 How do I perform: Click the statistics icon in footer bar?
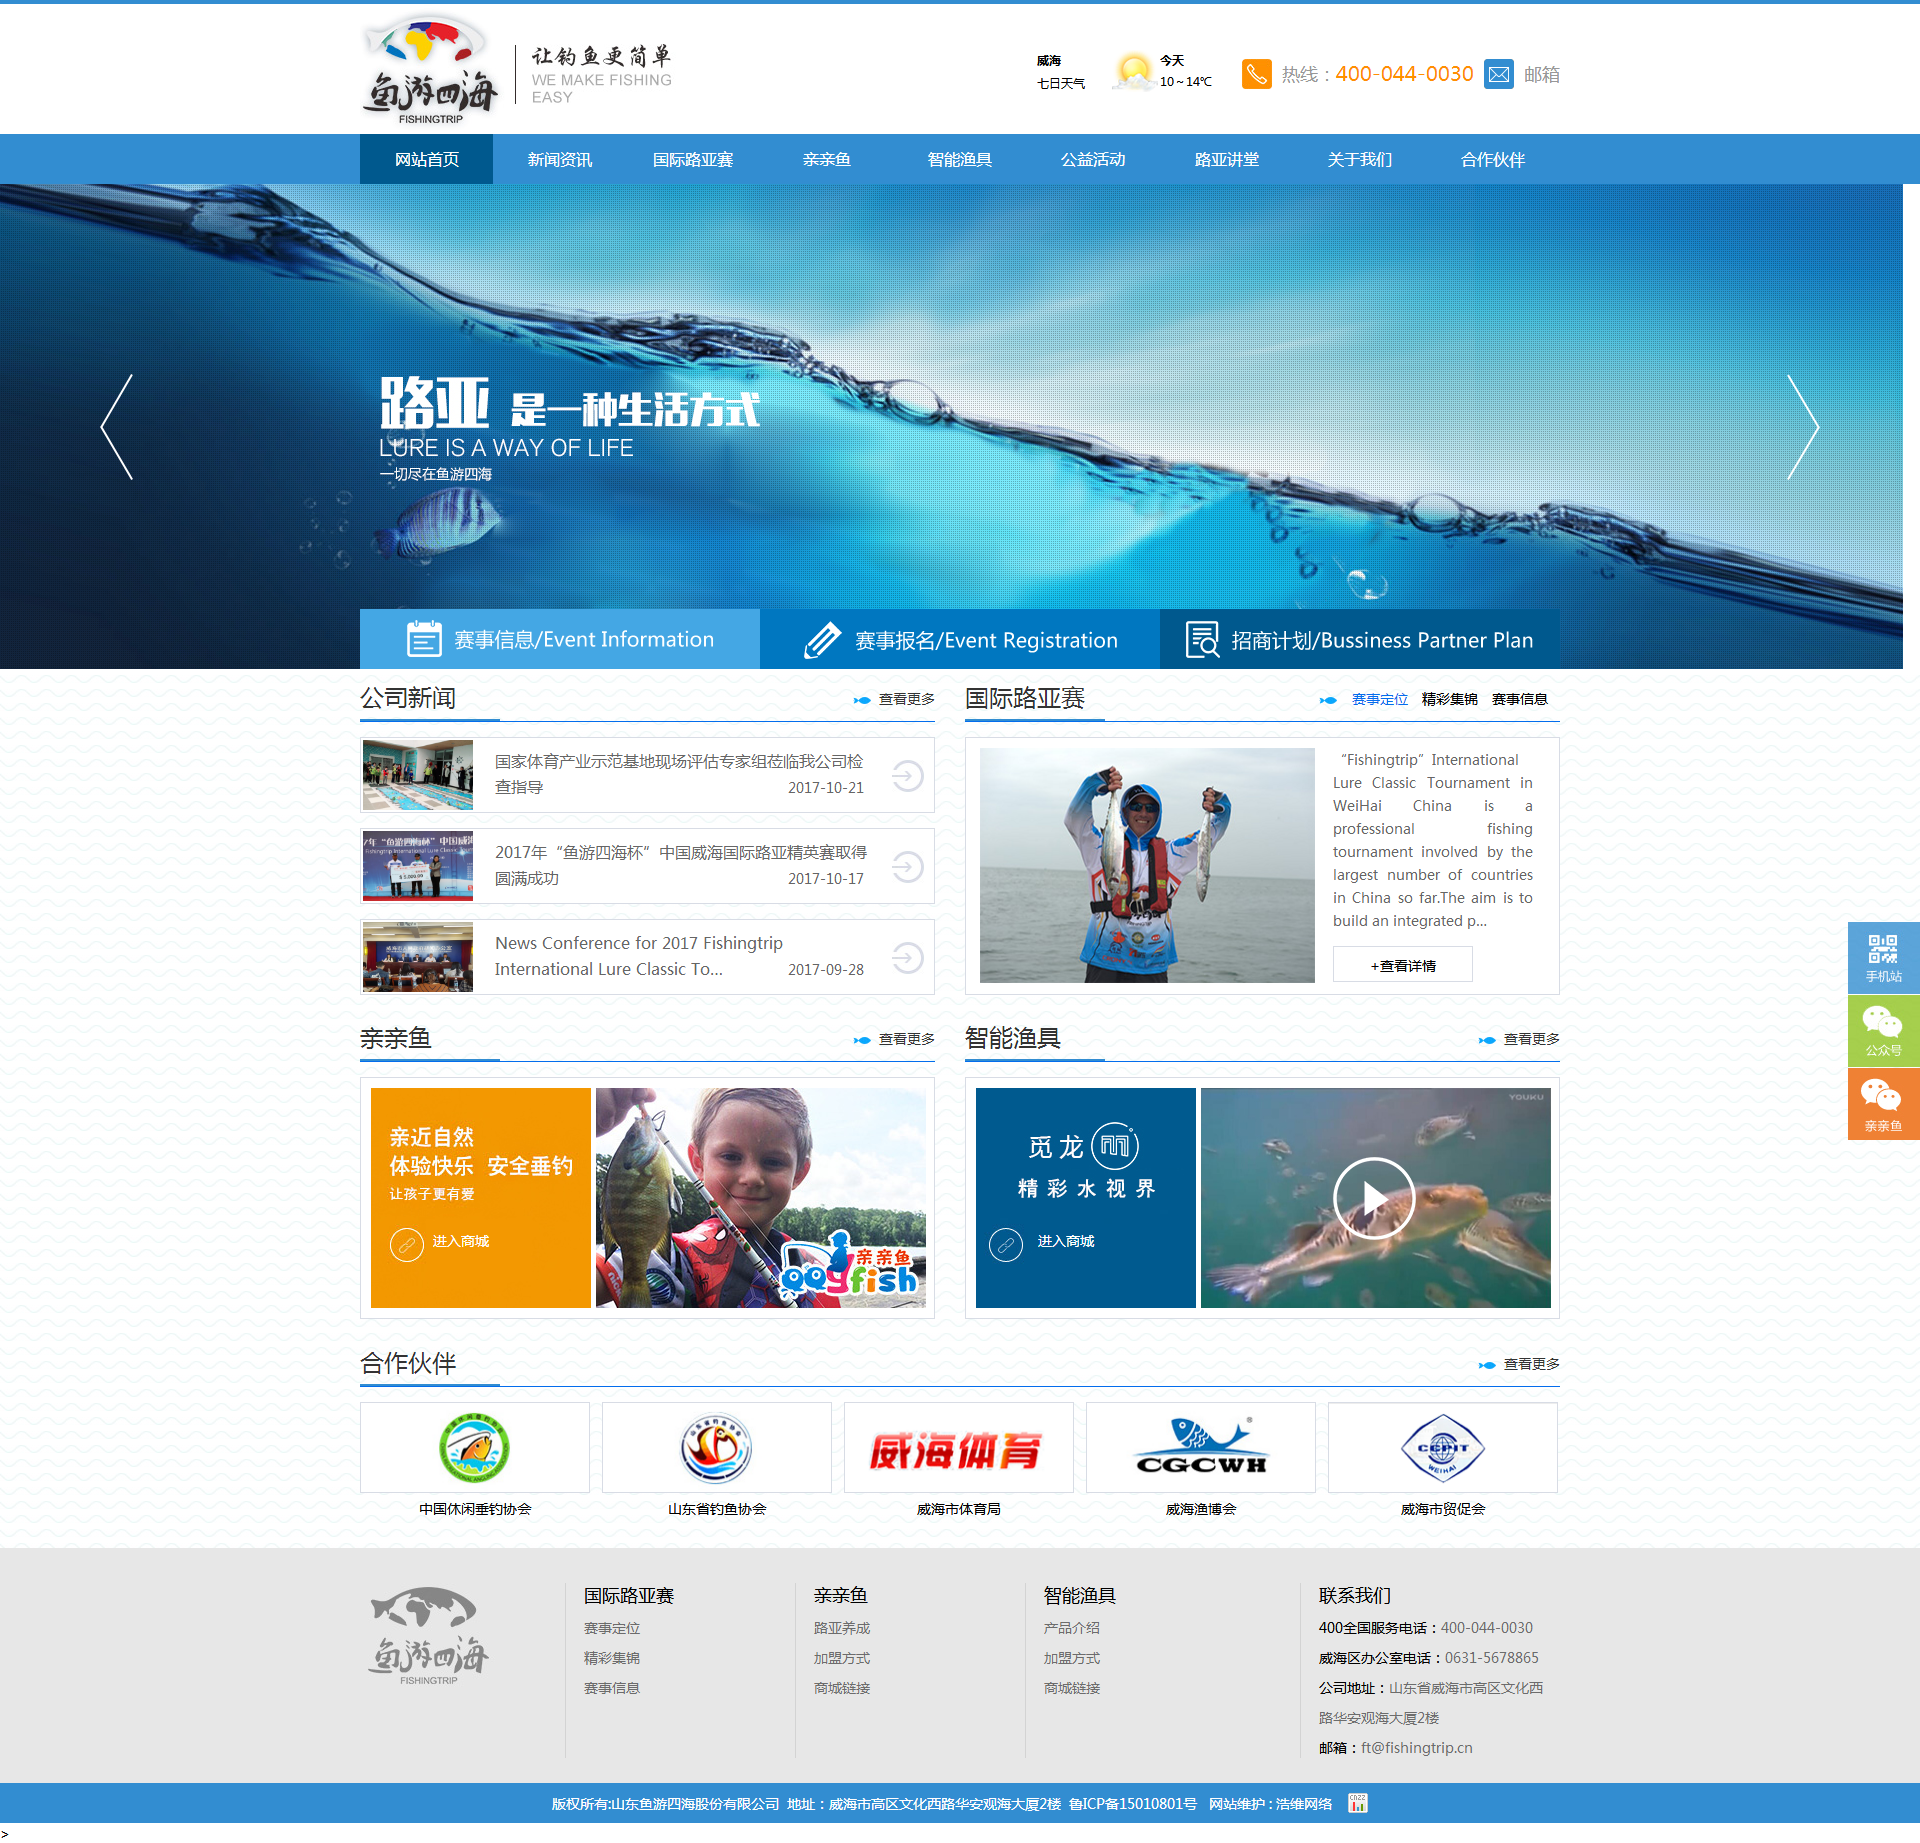pyautogui.click(x=1357, y=1803)
